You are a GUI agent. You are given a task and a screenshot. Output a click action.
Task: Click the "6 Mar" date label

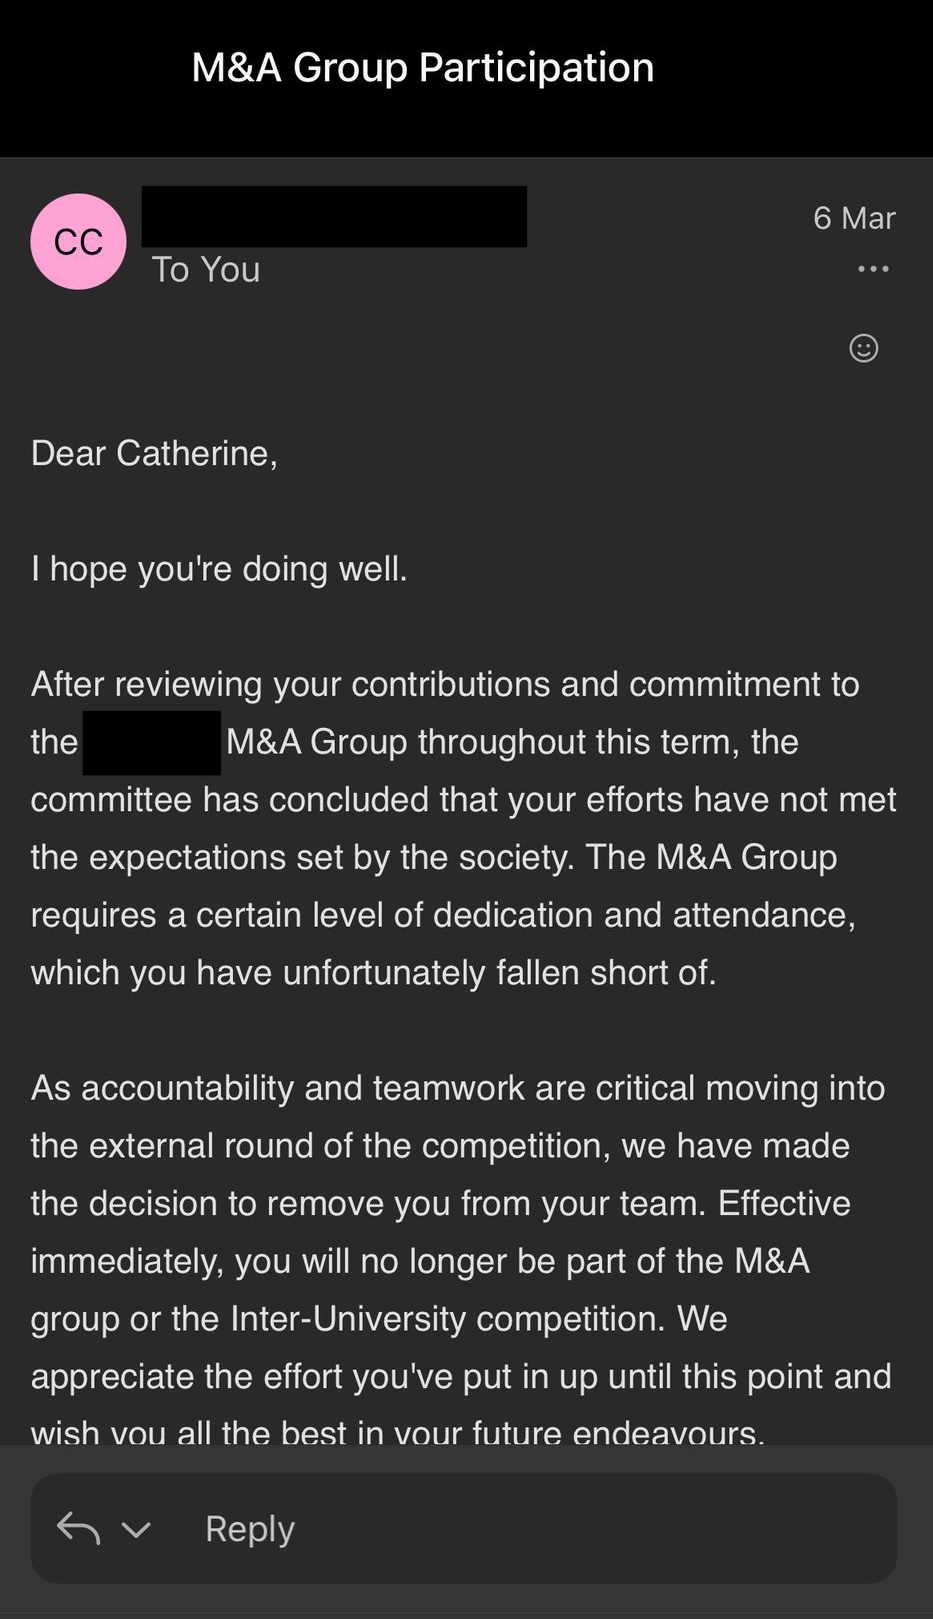[853, 218]
